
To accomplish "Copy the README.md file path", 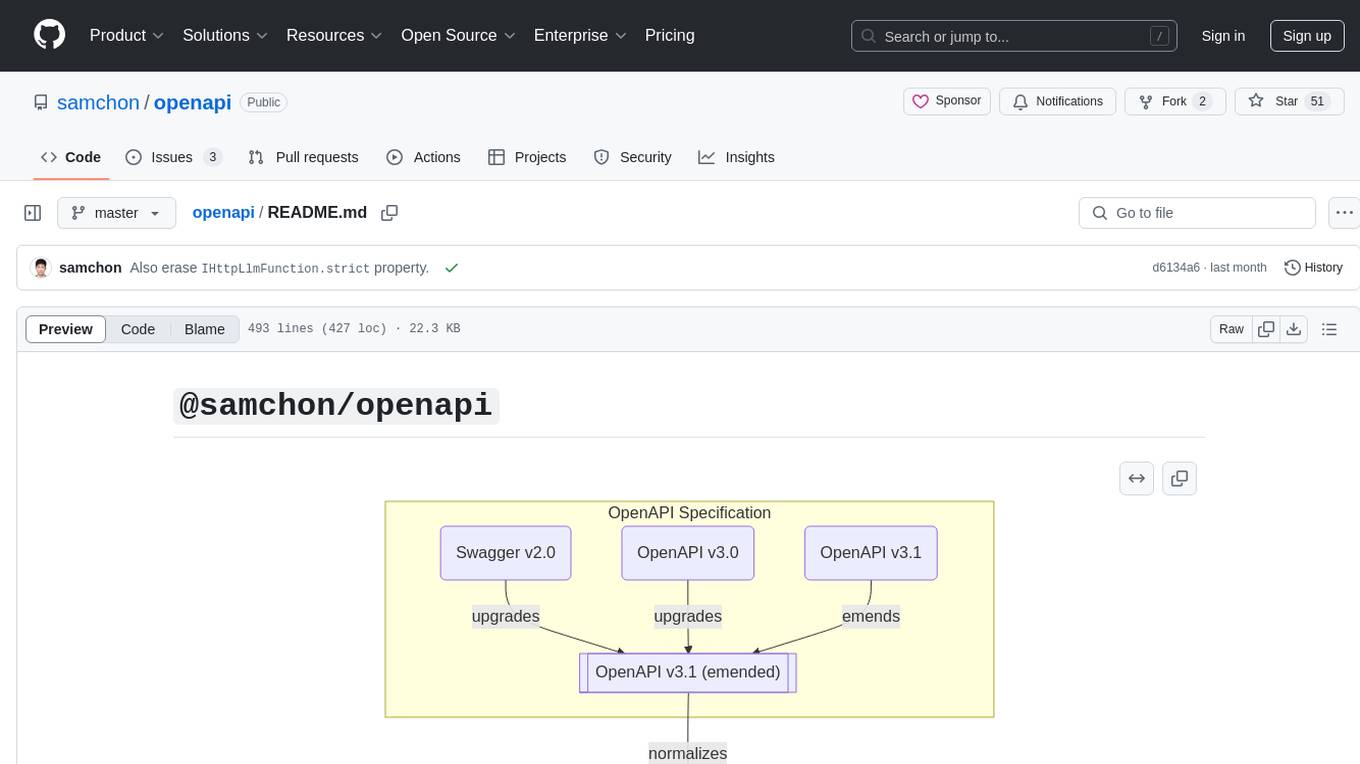I will click(x=390, y=213).
